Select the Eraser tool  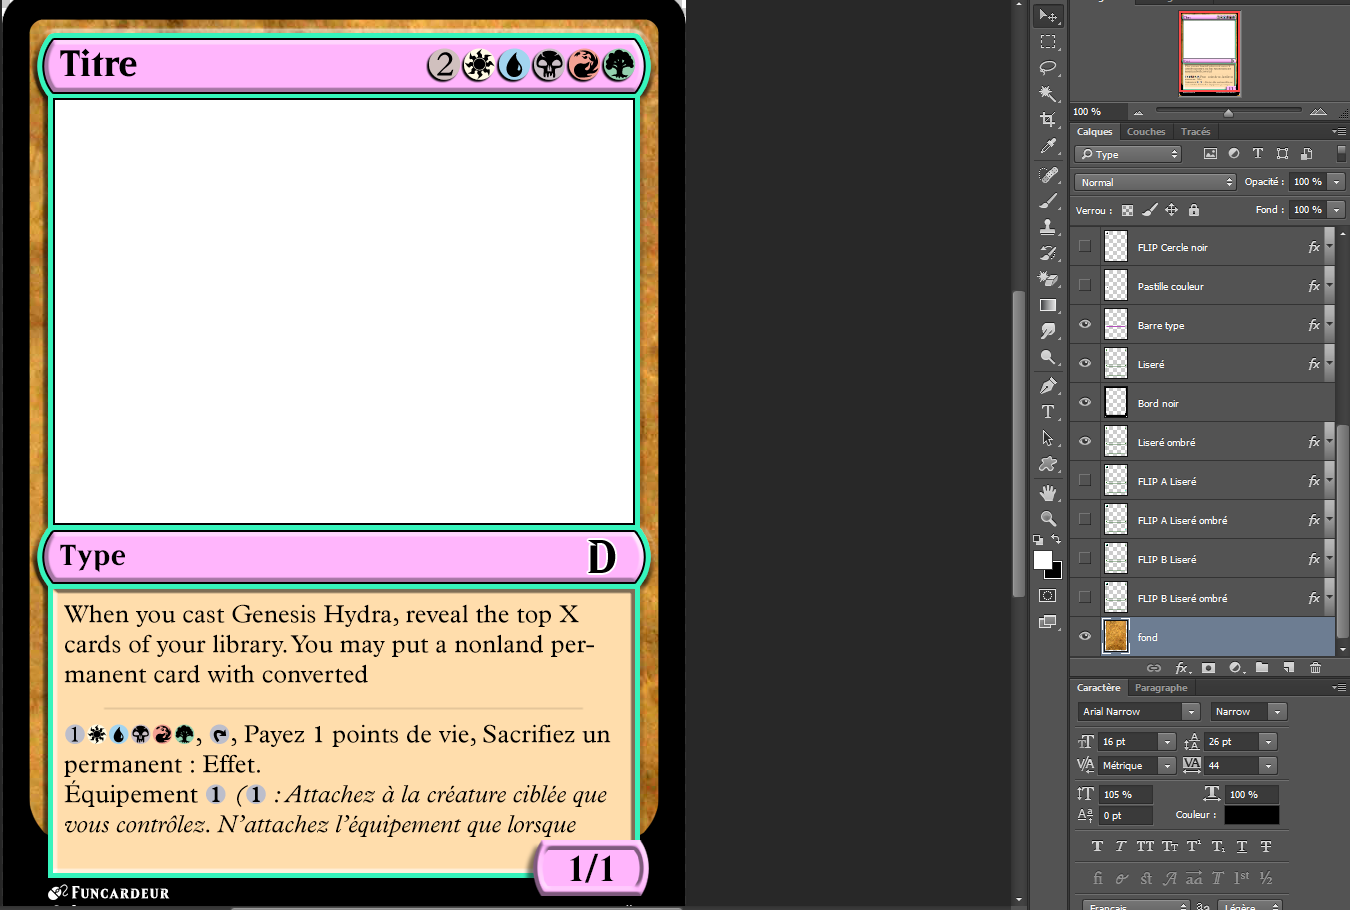click(x=1048, y=279)
